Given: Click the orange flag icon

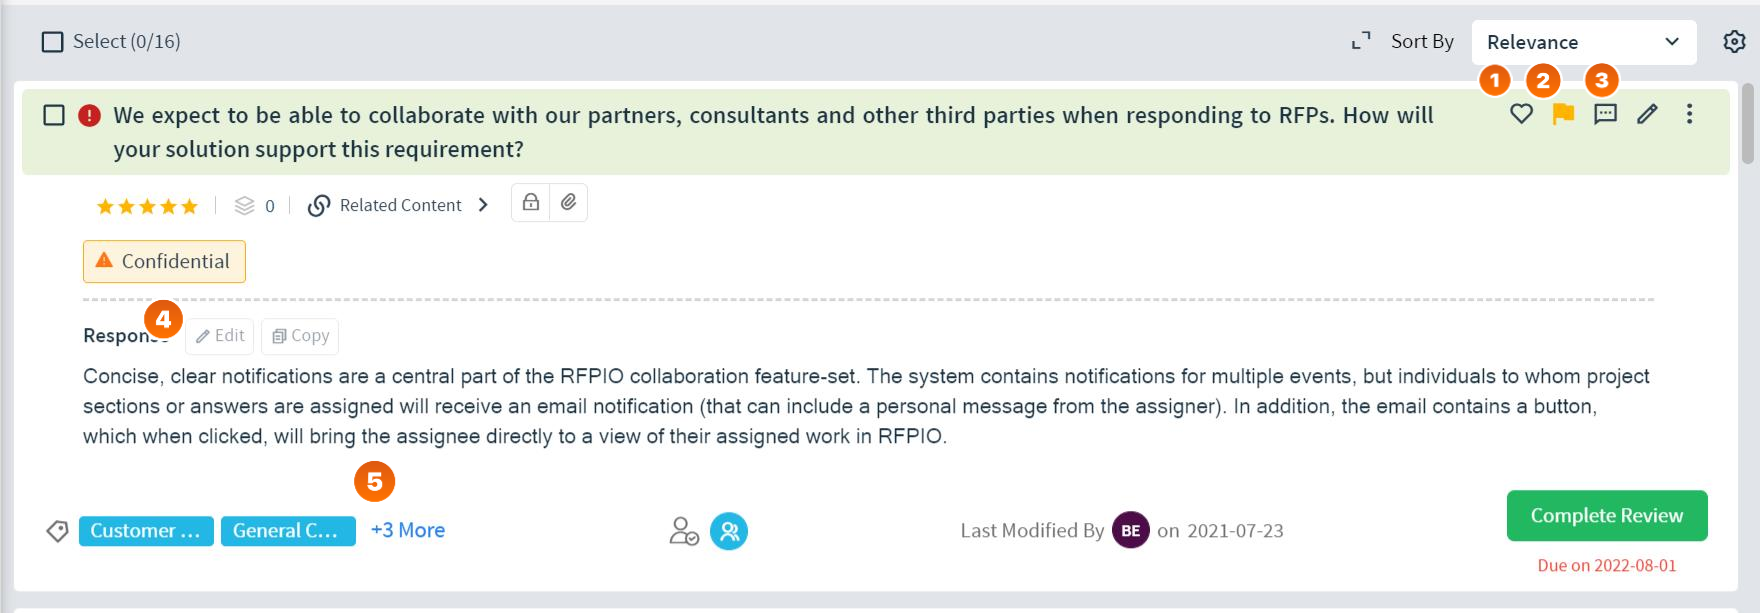Looking at the screenshot, I should (1563, 114).
